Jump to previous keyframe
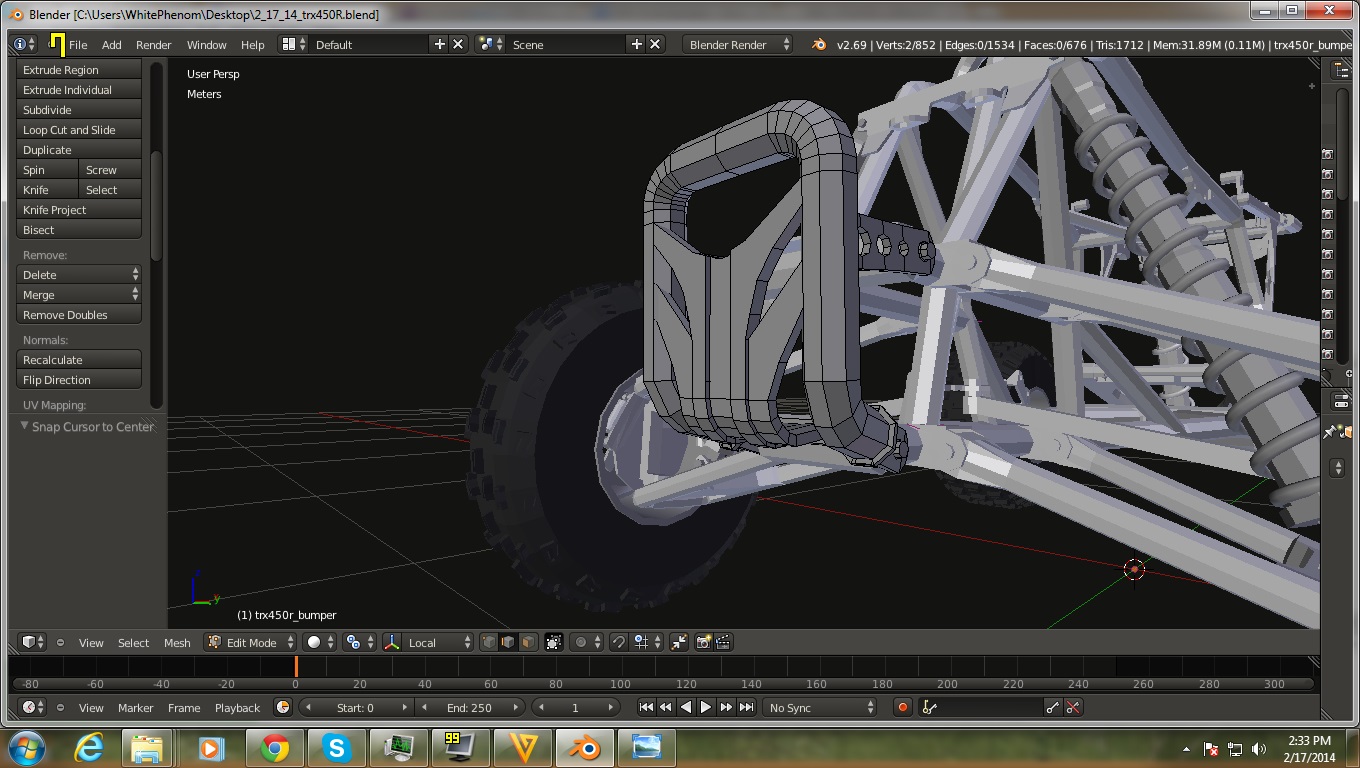 (x=666, y=707)
